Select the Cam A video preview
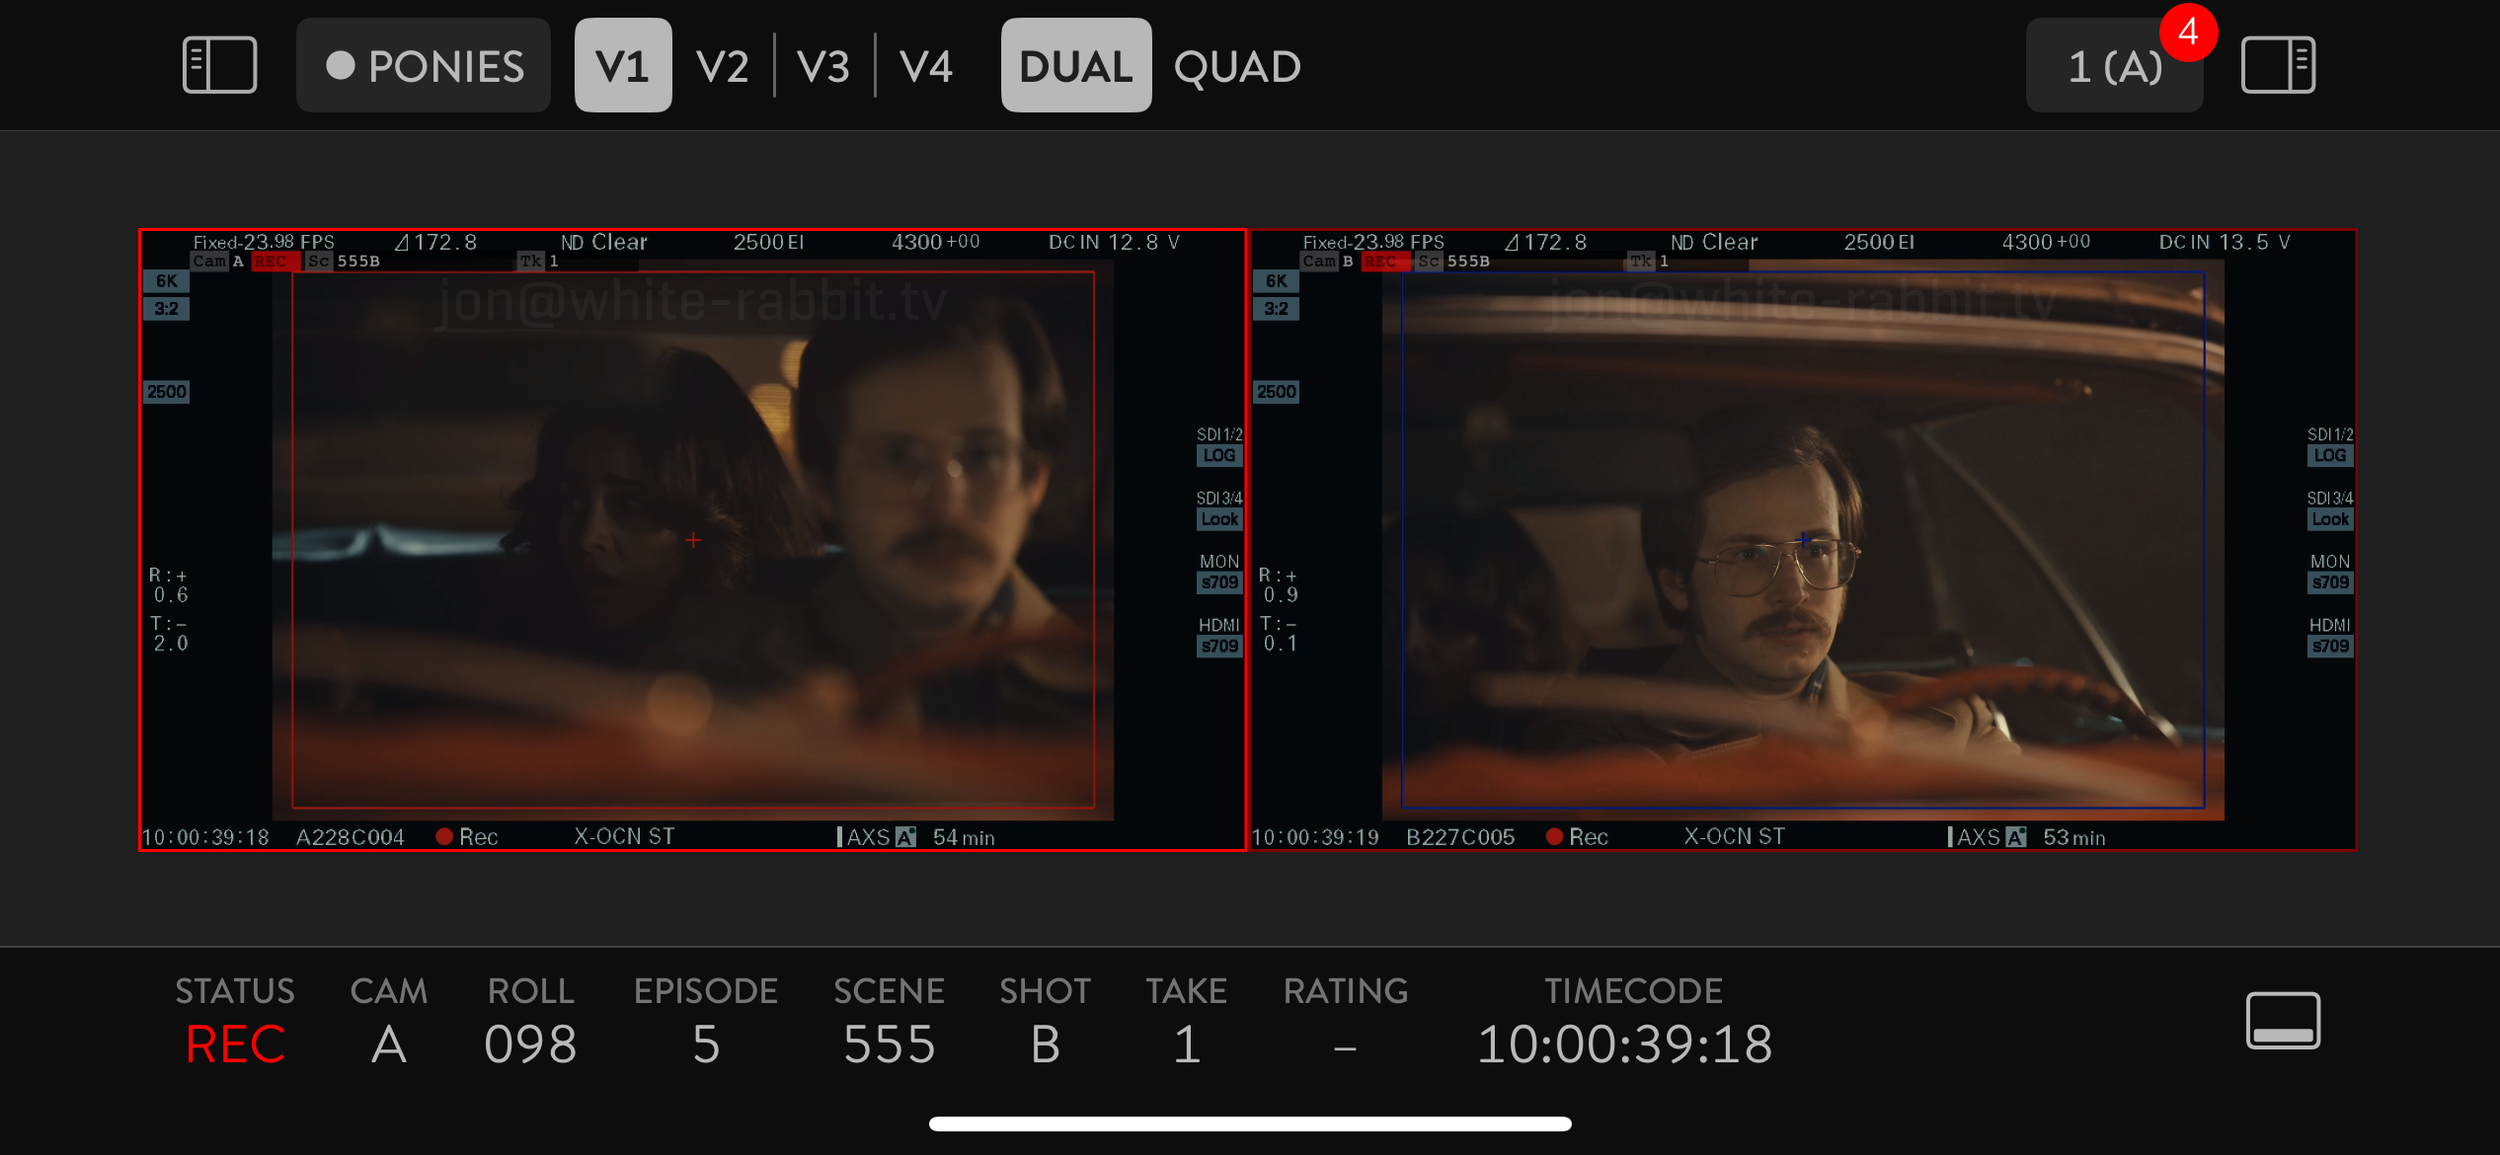Screen dimensions: 2500x1155 click(692, 540)
